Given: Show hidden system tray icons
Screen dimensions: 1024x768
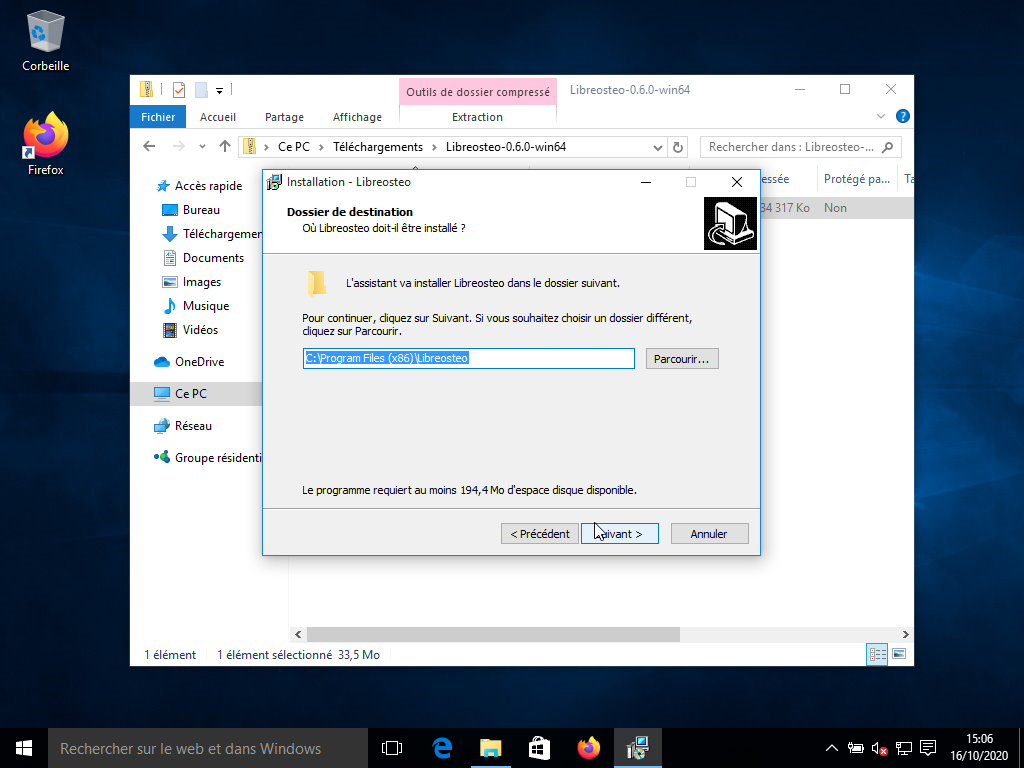Looking at the screenshot, I should [x=831, y=748].
